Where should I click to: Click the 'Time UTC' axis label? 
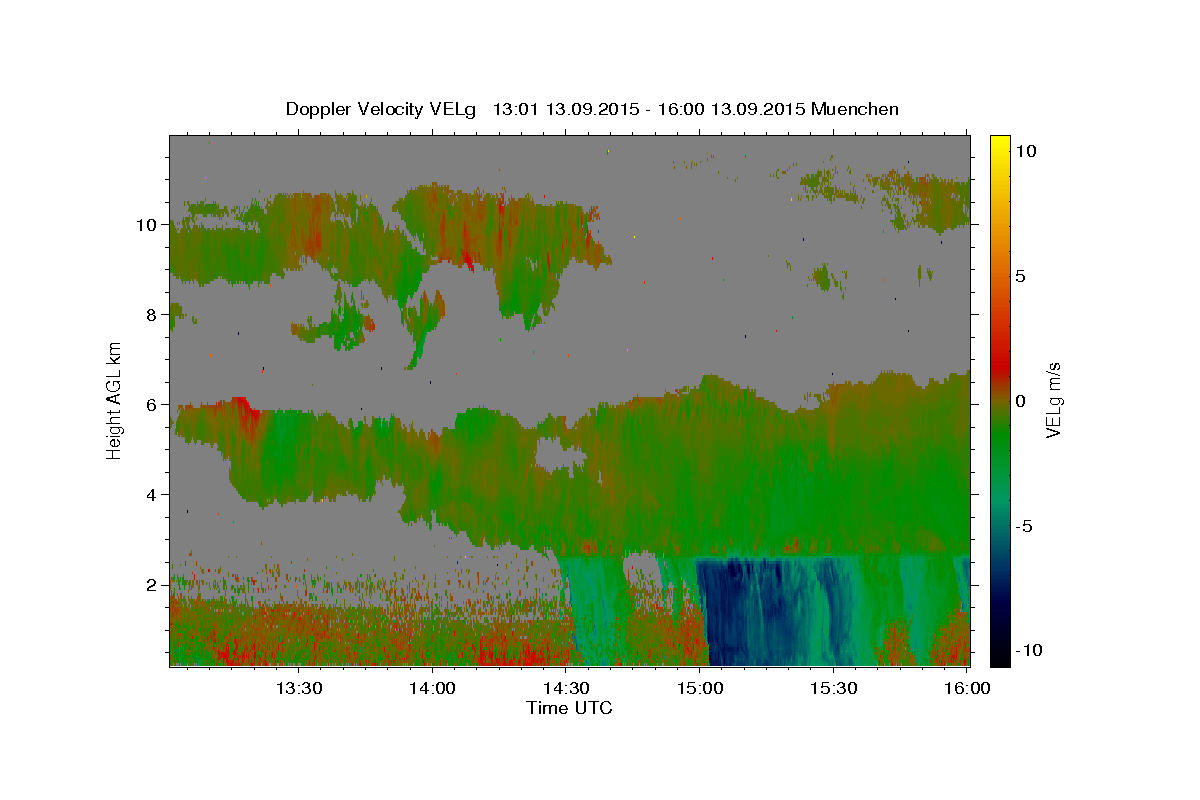tap(569, 708)
